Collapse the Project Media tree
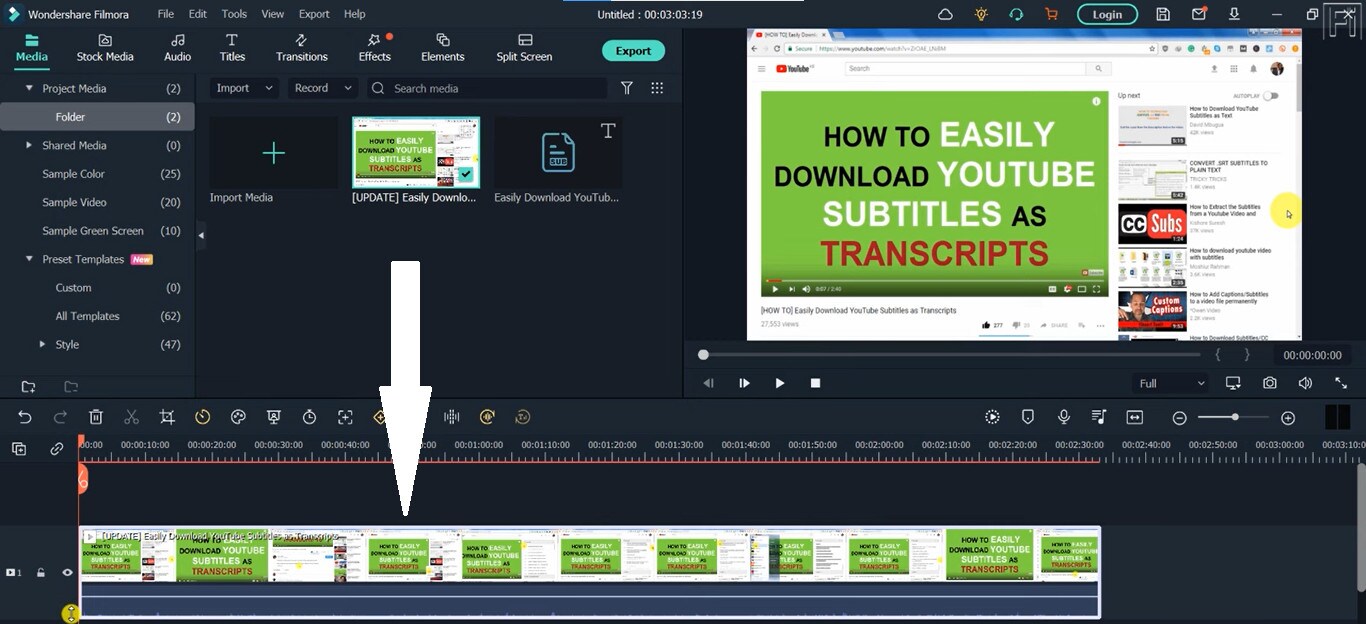The width and height of the screenshot is (1366, 624). [29, 89]
